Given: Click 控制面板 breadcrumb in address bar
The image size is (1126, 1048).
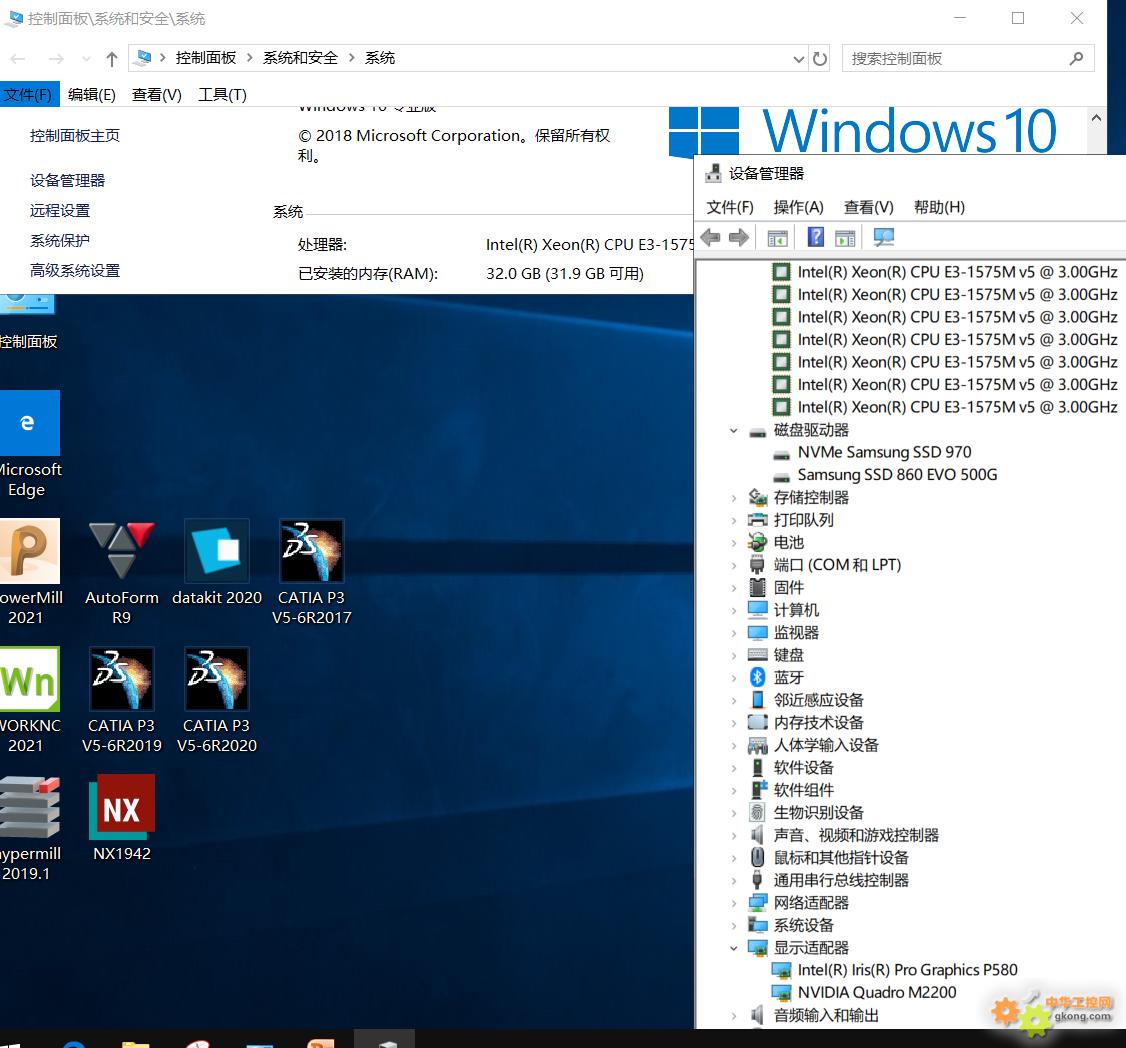Looking at the screenshot, I should (x=206, y=58).
